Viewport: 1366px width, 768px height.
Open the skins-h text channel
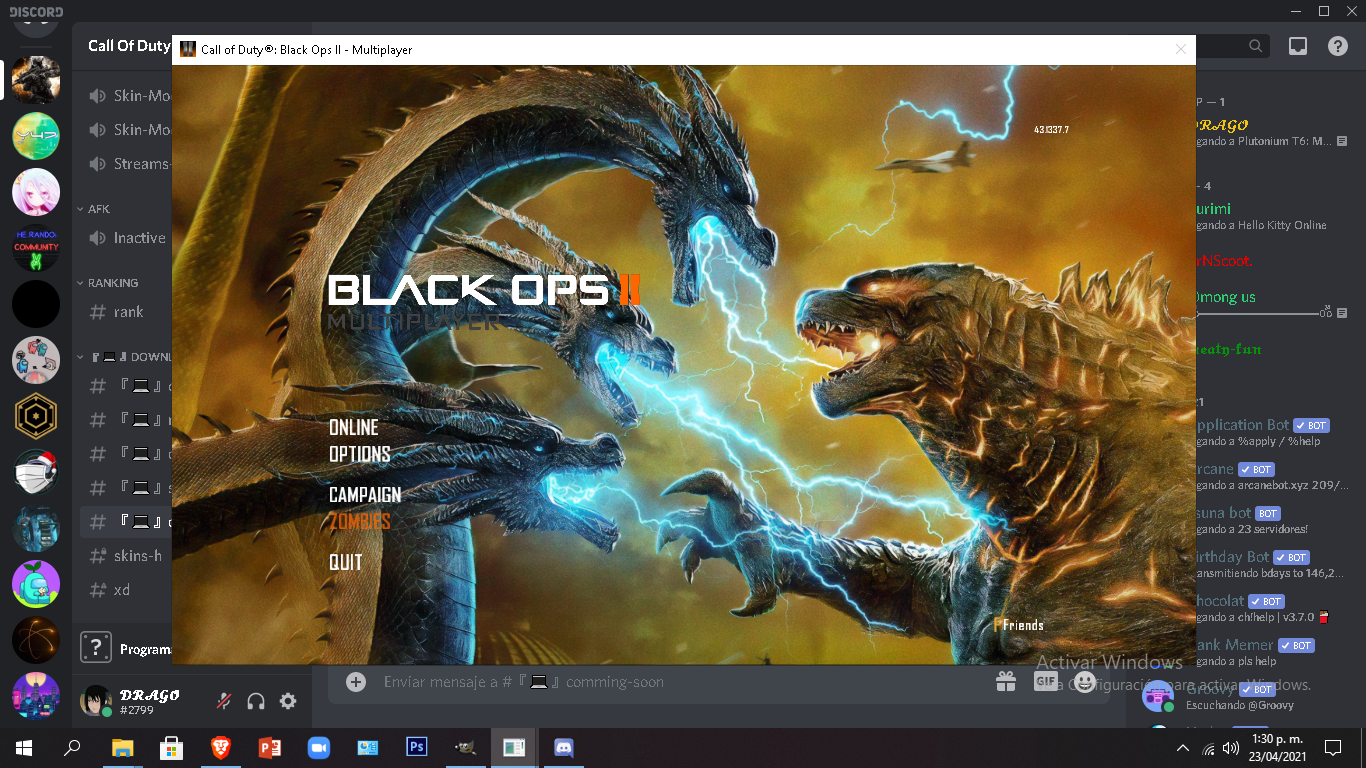coord(126,556)
